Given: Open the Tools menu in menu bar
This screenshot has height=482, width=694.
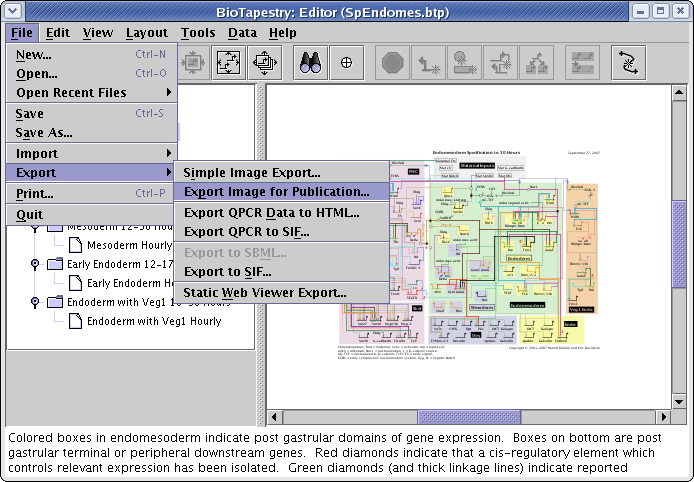Looking at the screenshot, I should tap(198, 33).
